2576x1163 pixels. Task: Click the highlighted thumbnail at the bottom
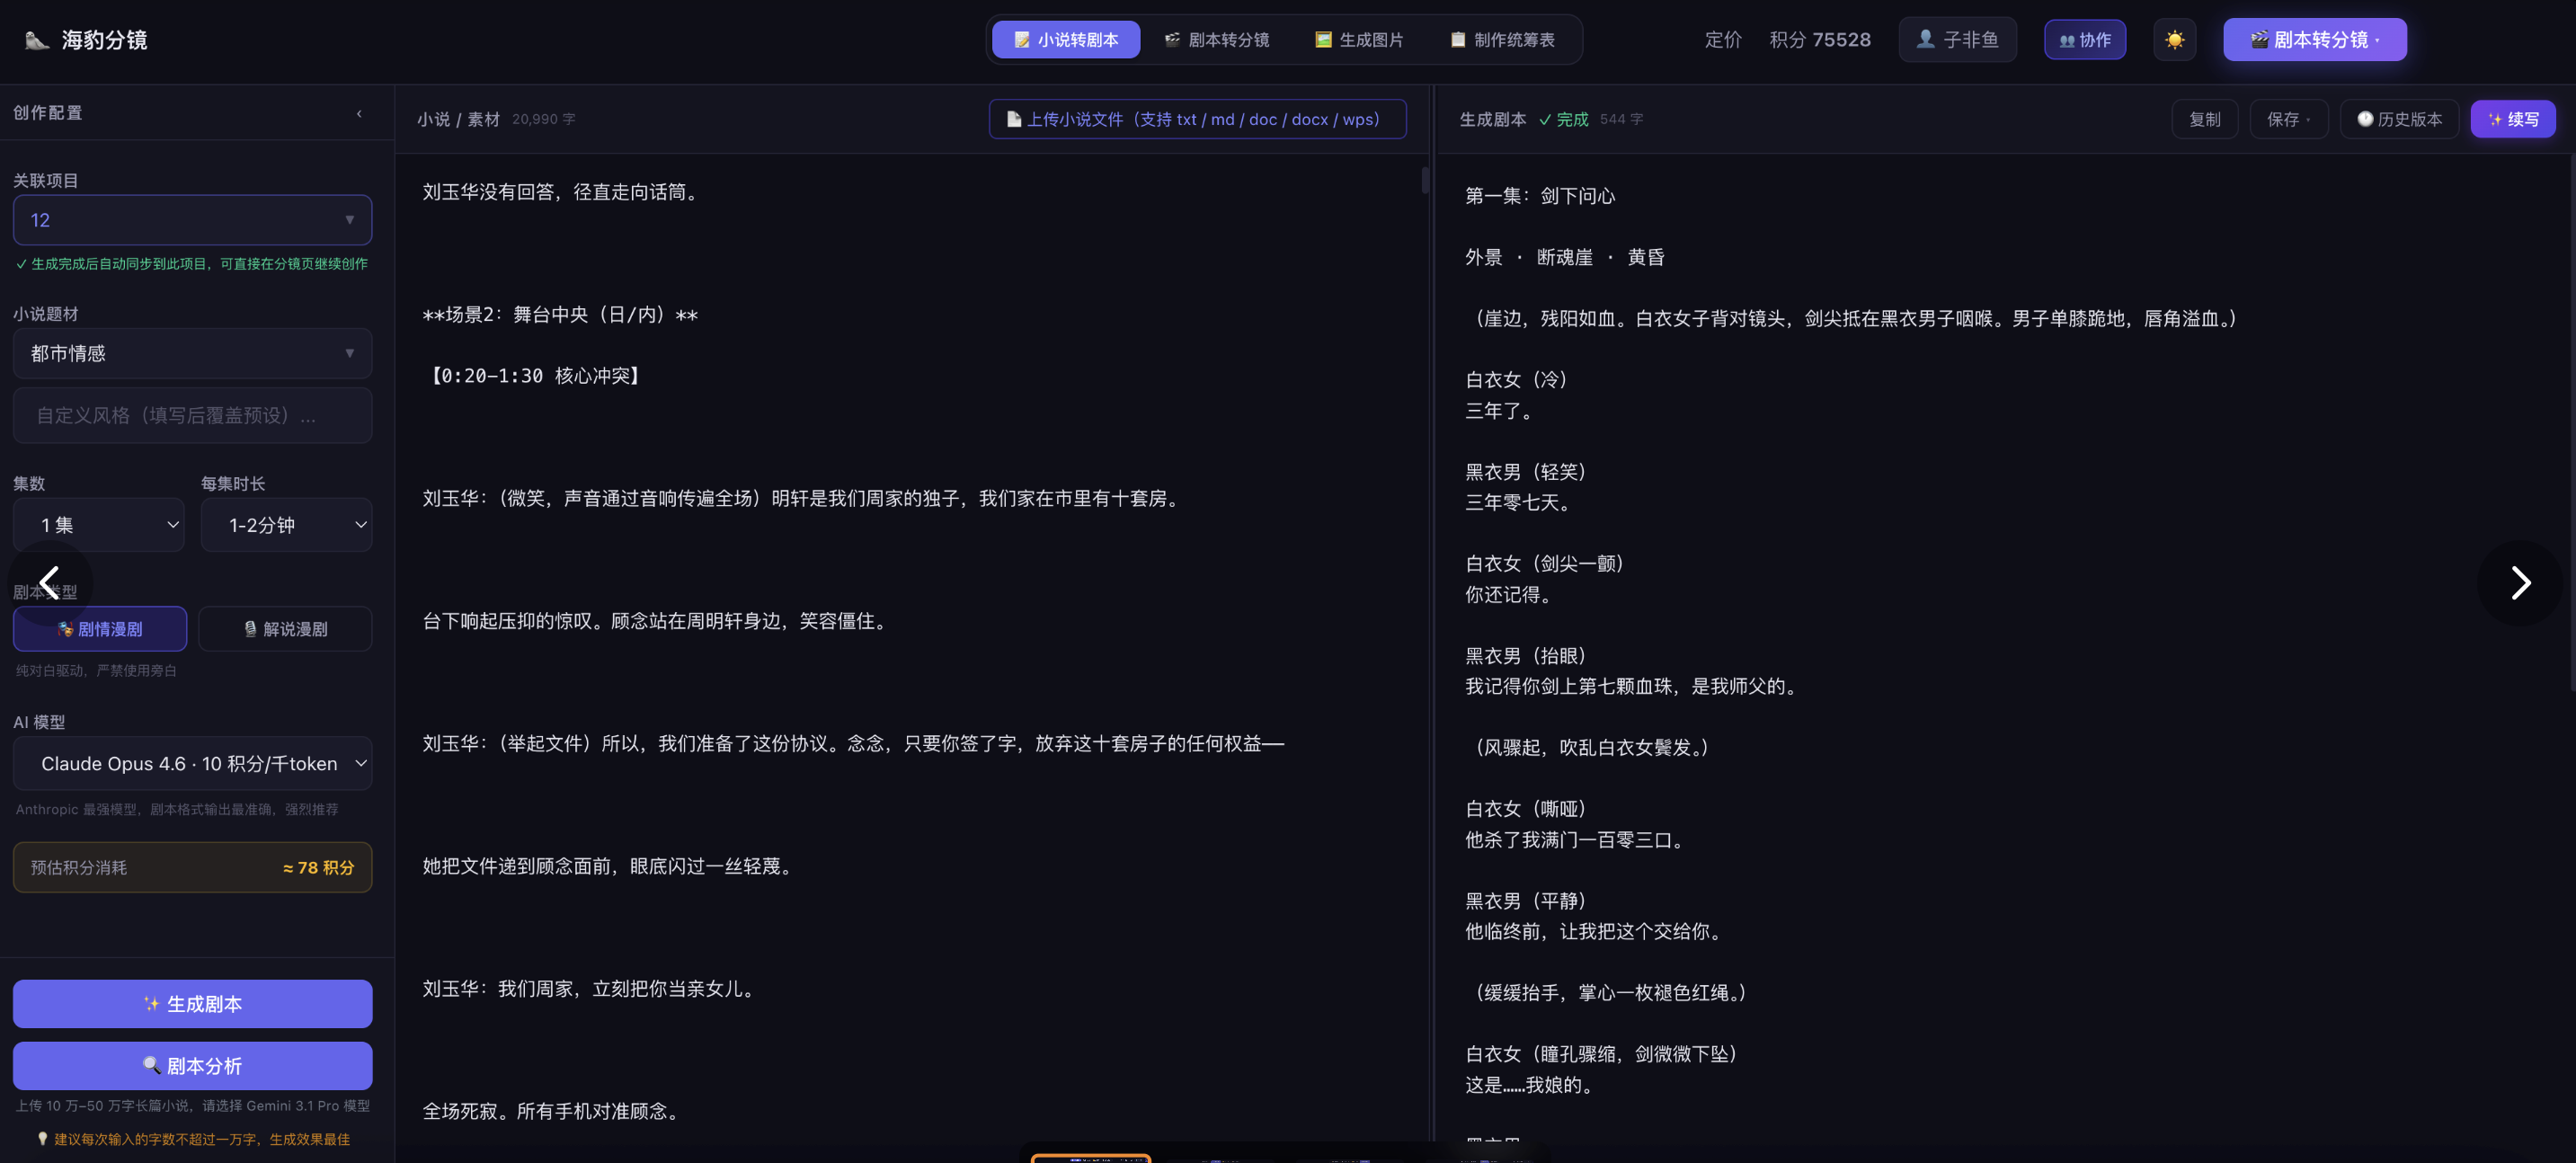(x=1091, y=1158)
